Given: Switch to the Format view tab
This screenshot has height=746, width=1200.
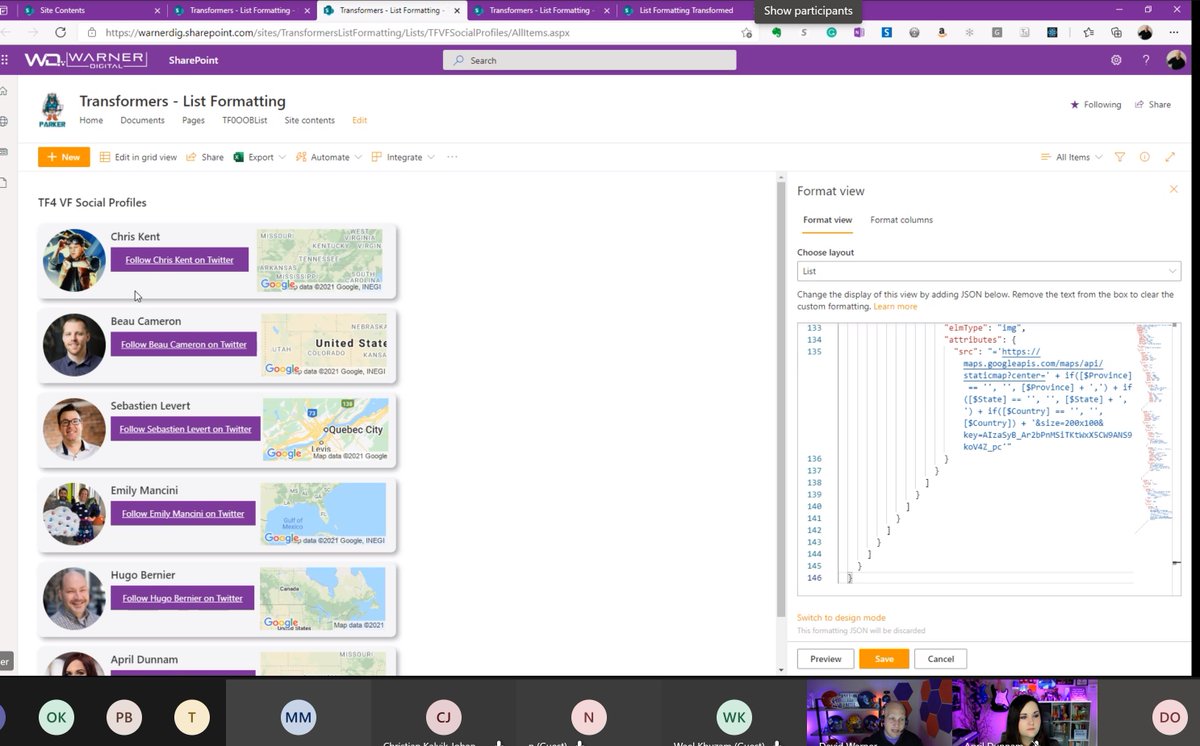Looking at the screenshot, I should click(828, 220).
